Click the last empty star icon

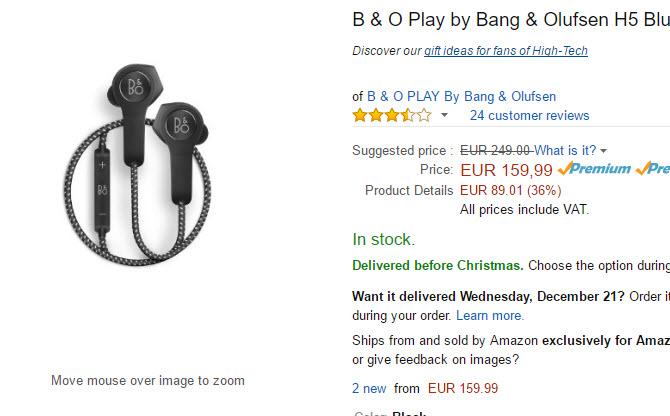pyautogui.click(x=424, y=115)
